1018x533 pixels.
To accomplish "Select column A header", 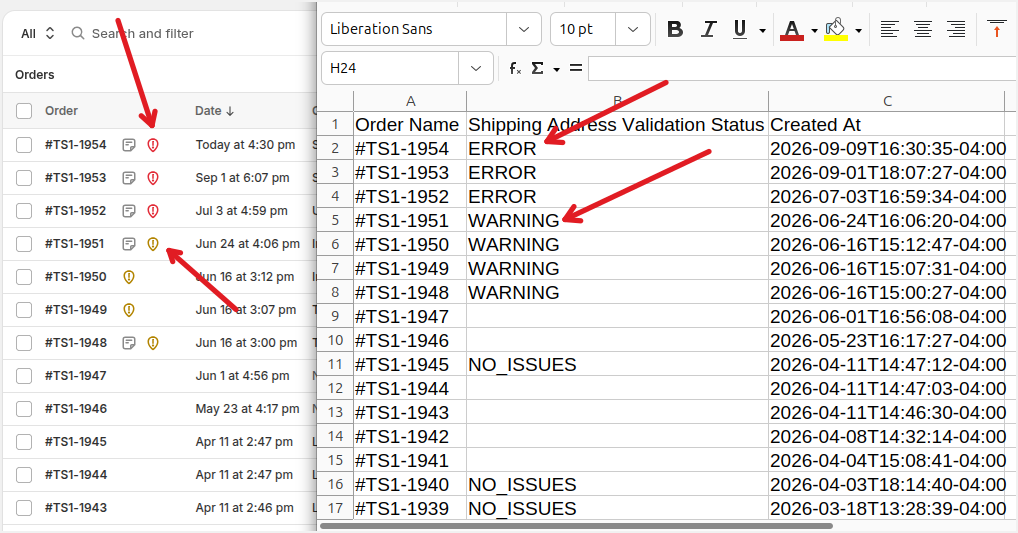I will tap(410, 101).
